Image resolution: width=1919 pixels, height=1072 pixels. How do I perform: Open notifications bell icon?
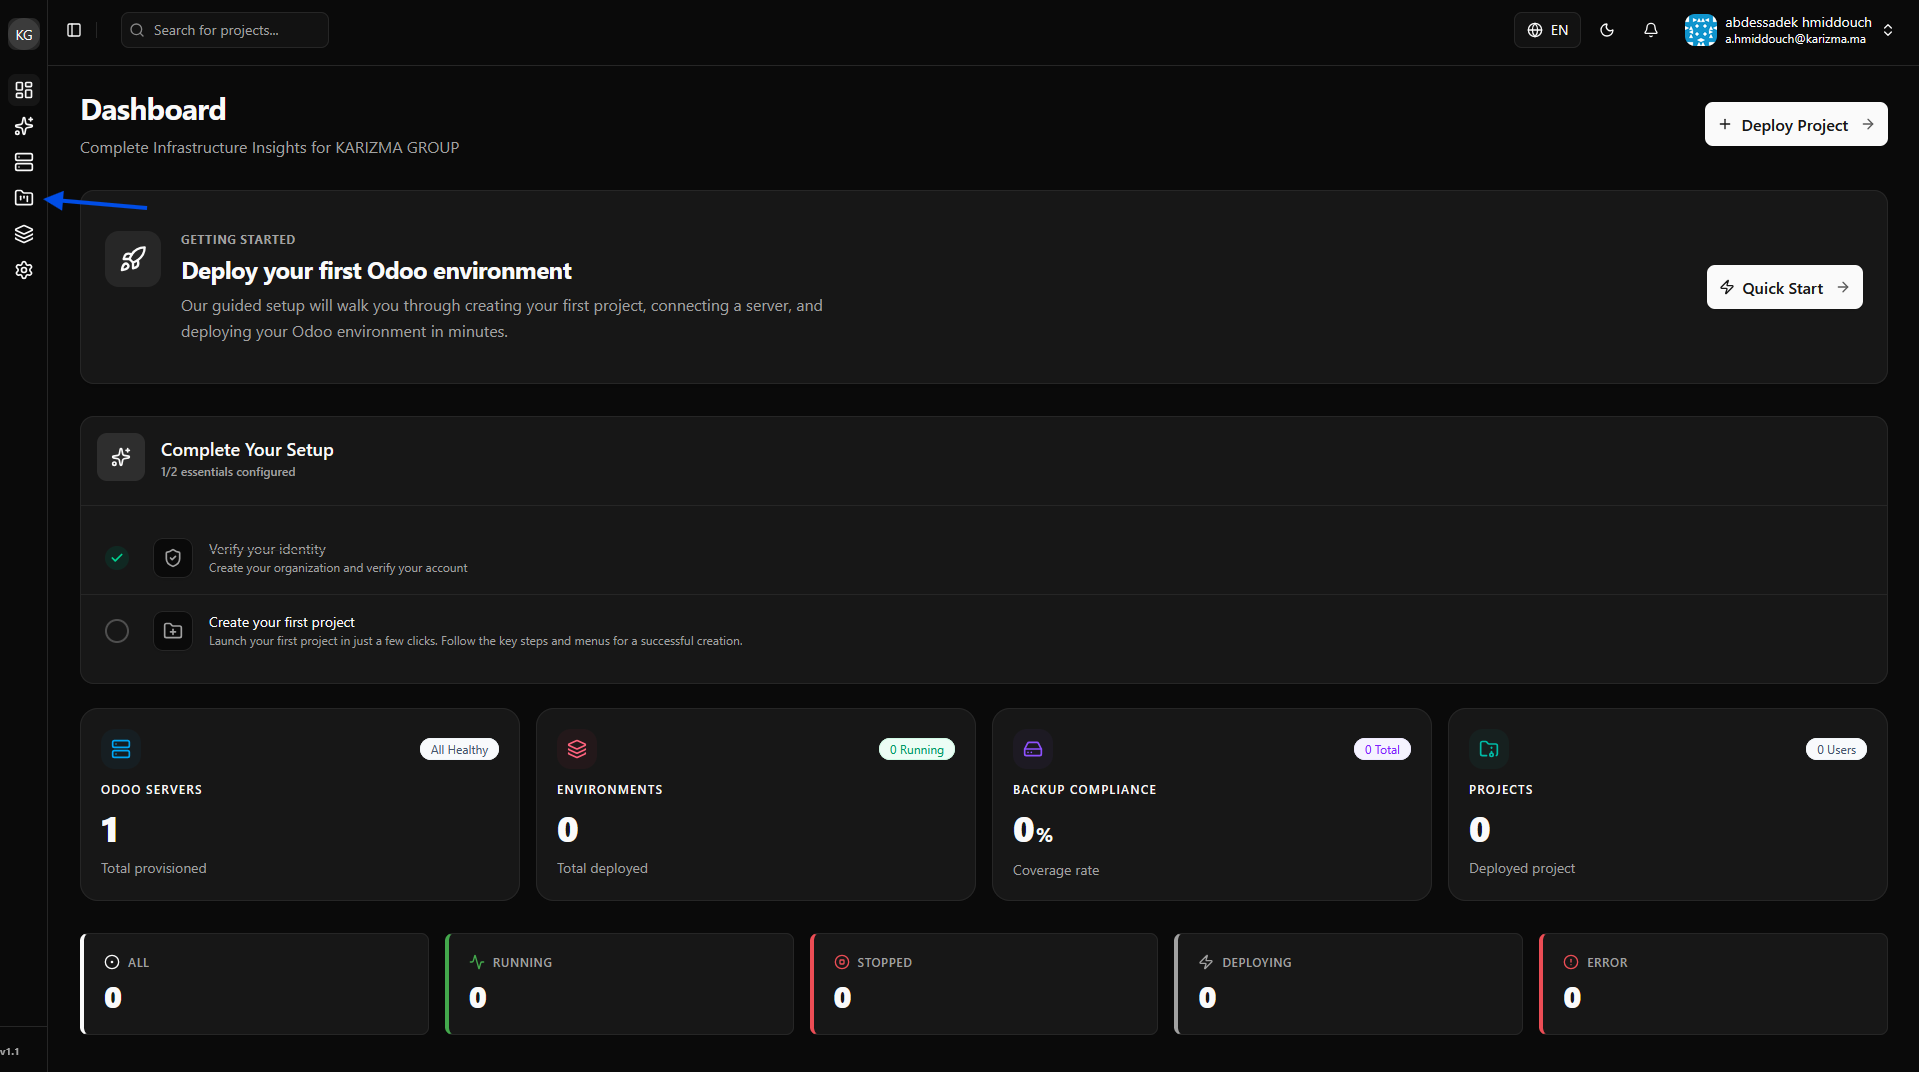pyautogui.click(x=1651, y=30)
